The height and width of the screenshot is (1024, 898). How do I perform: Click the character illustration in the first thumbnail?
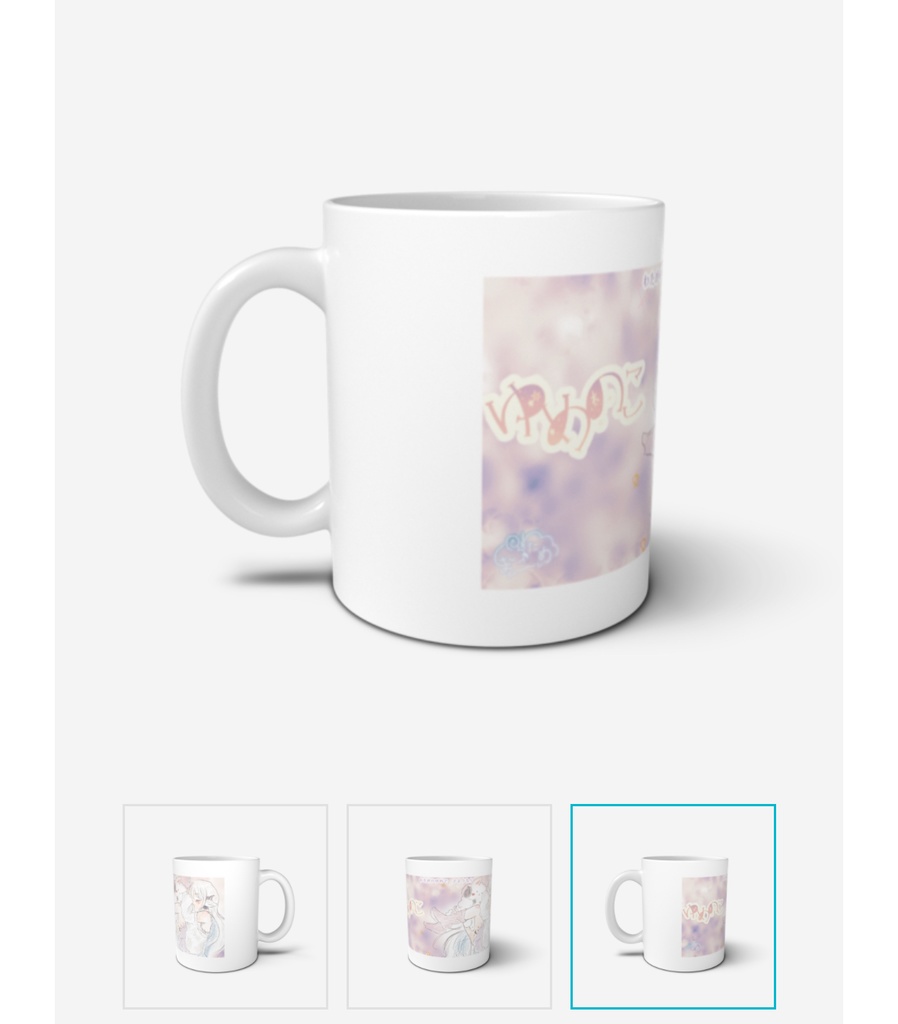pyautogui.click(x=199, y=916)
